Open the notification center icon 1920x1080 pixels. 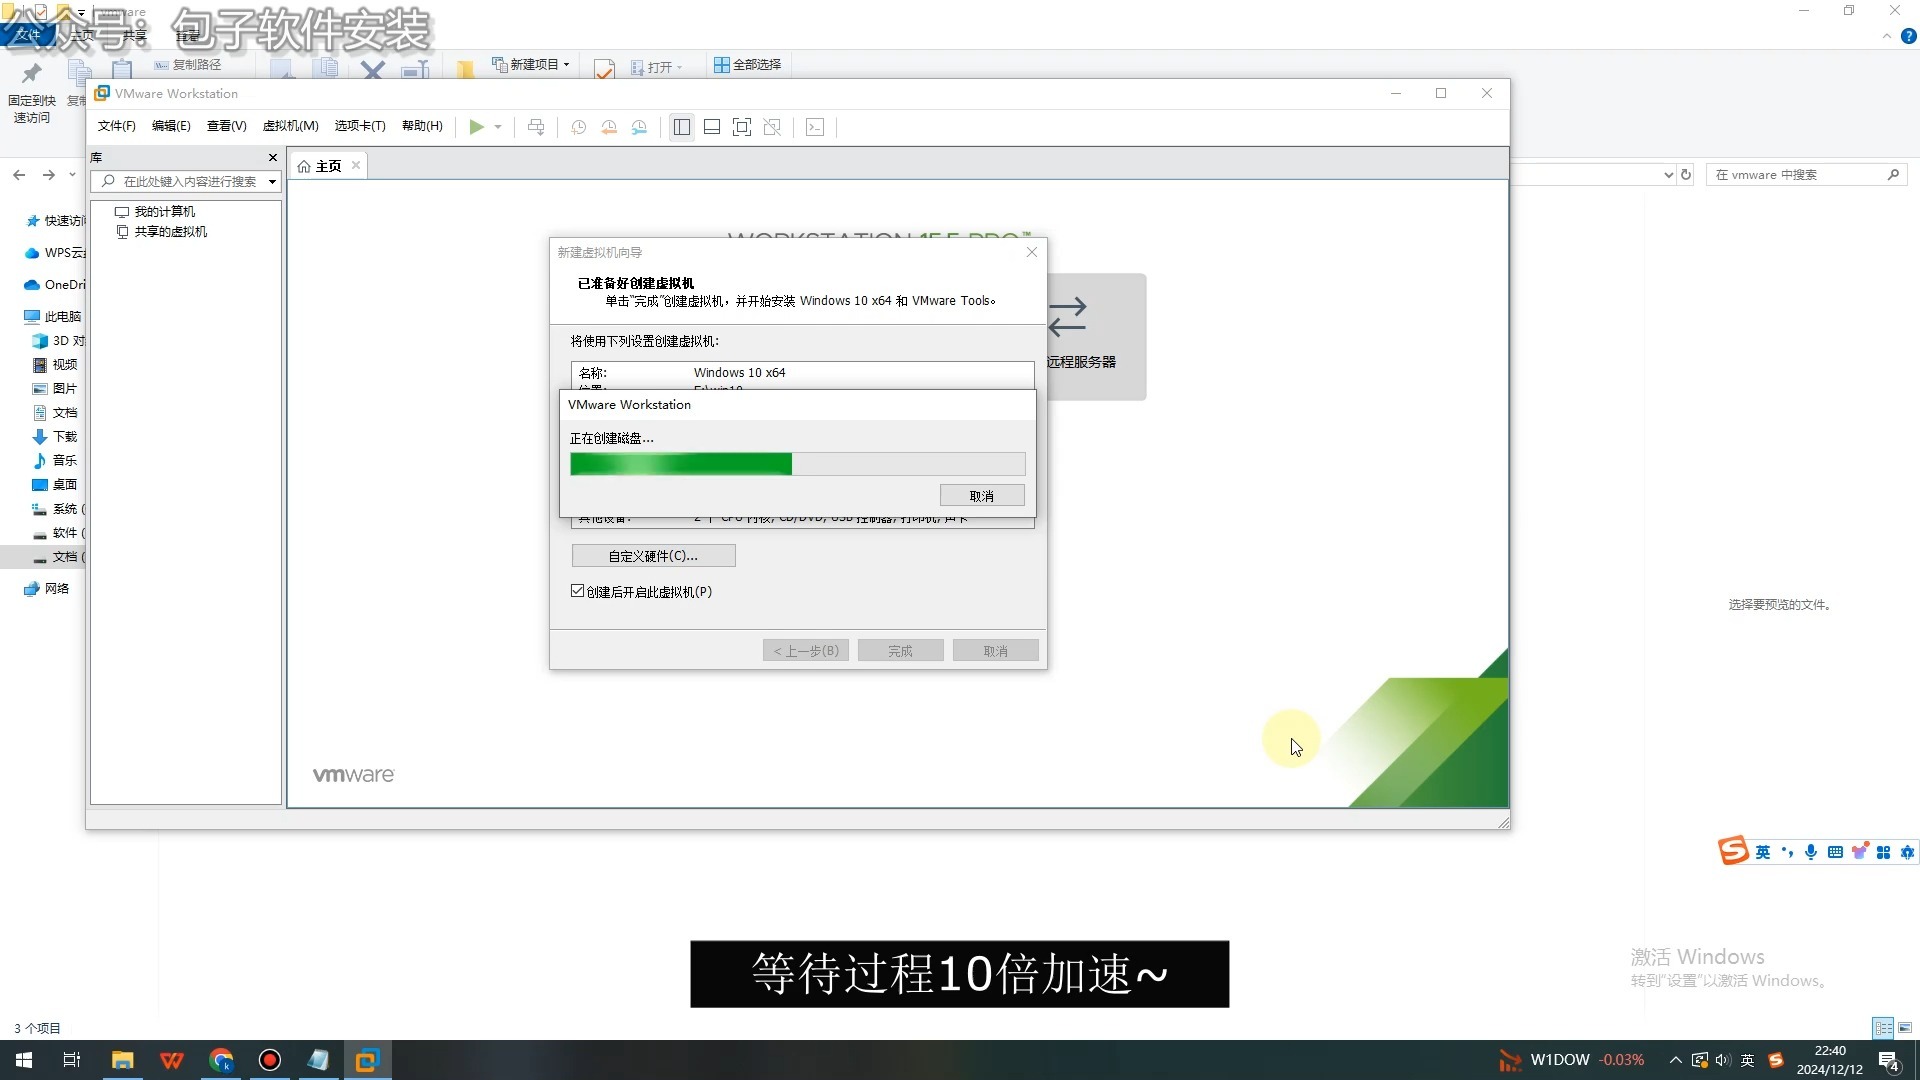pos(1889,1061)
